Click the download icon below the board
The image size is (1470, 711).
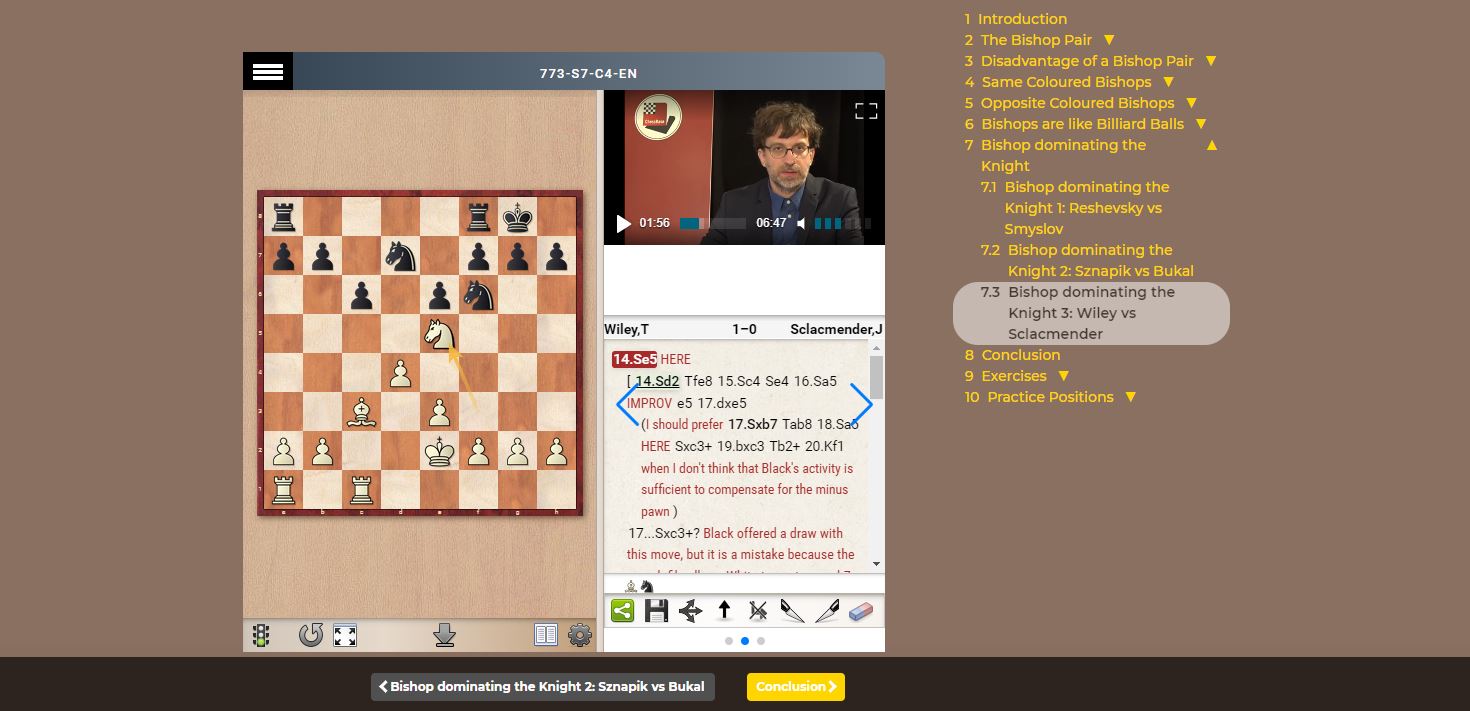click(x=444, y=635)
